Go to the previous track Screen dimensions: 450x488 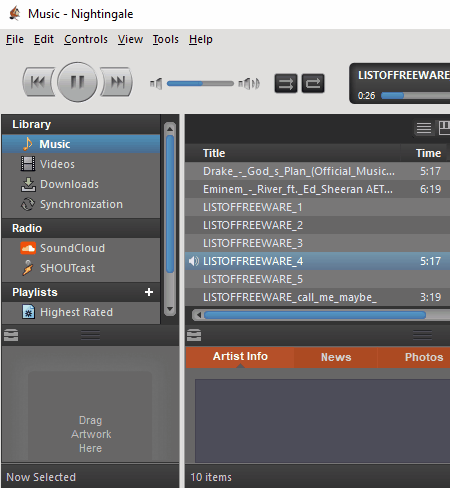pyautogui.click(x=38, y=82)
